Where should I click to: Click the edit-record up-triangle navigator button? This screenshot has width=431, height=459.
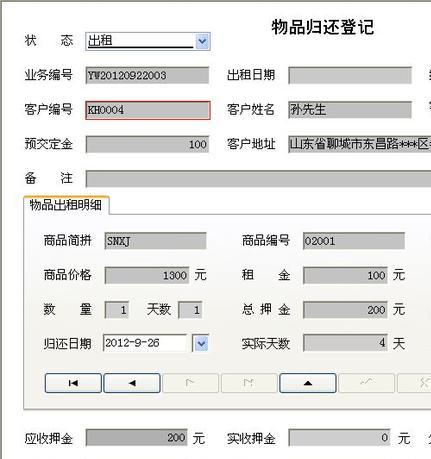coord(308,383)
